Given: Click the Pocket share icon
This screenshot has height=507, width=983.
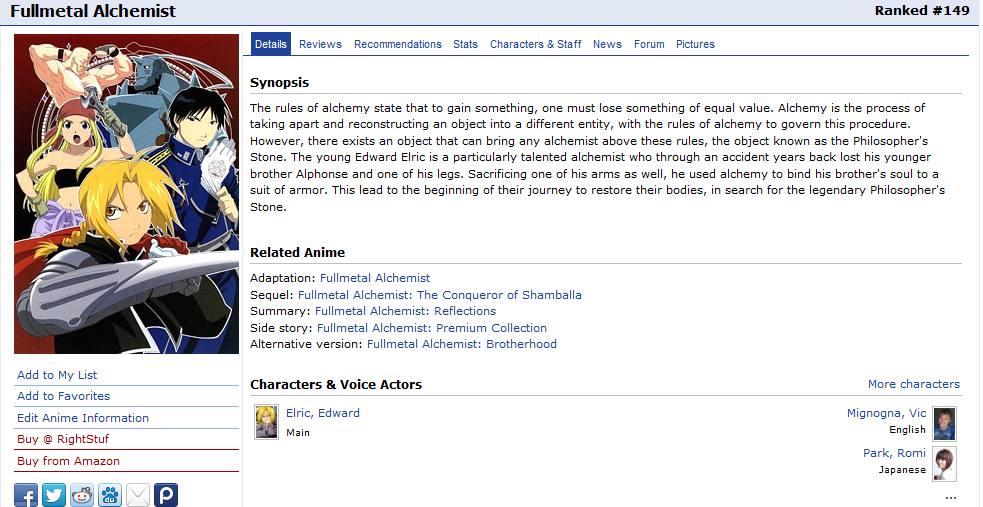Looking at the screenshot, I should coord(166,495).
